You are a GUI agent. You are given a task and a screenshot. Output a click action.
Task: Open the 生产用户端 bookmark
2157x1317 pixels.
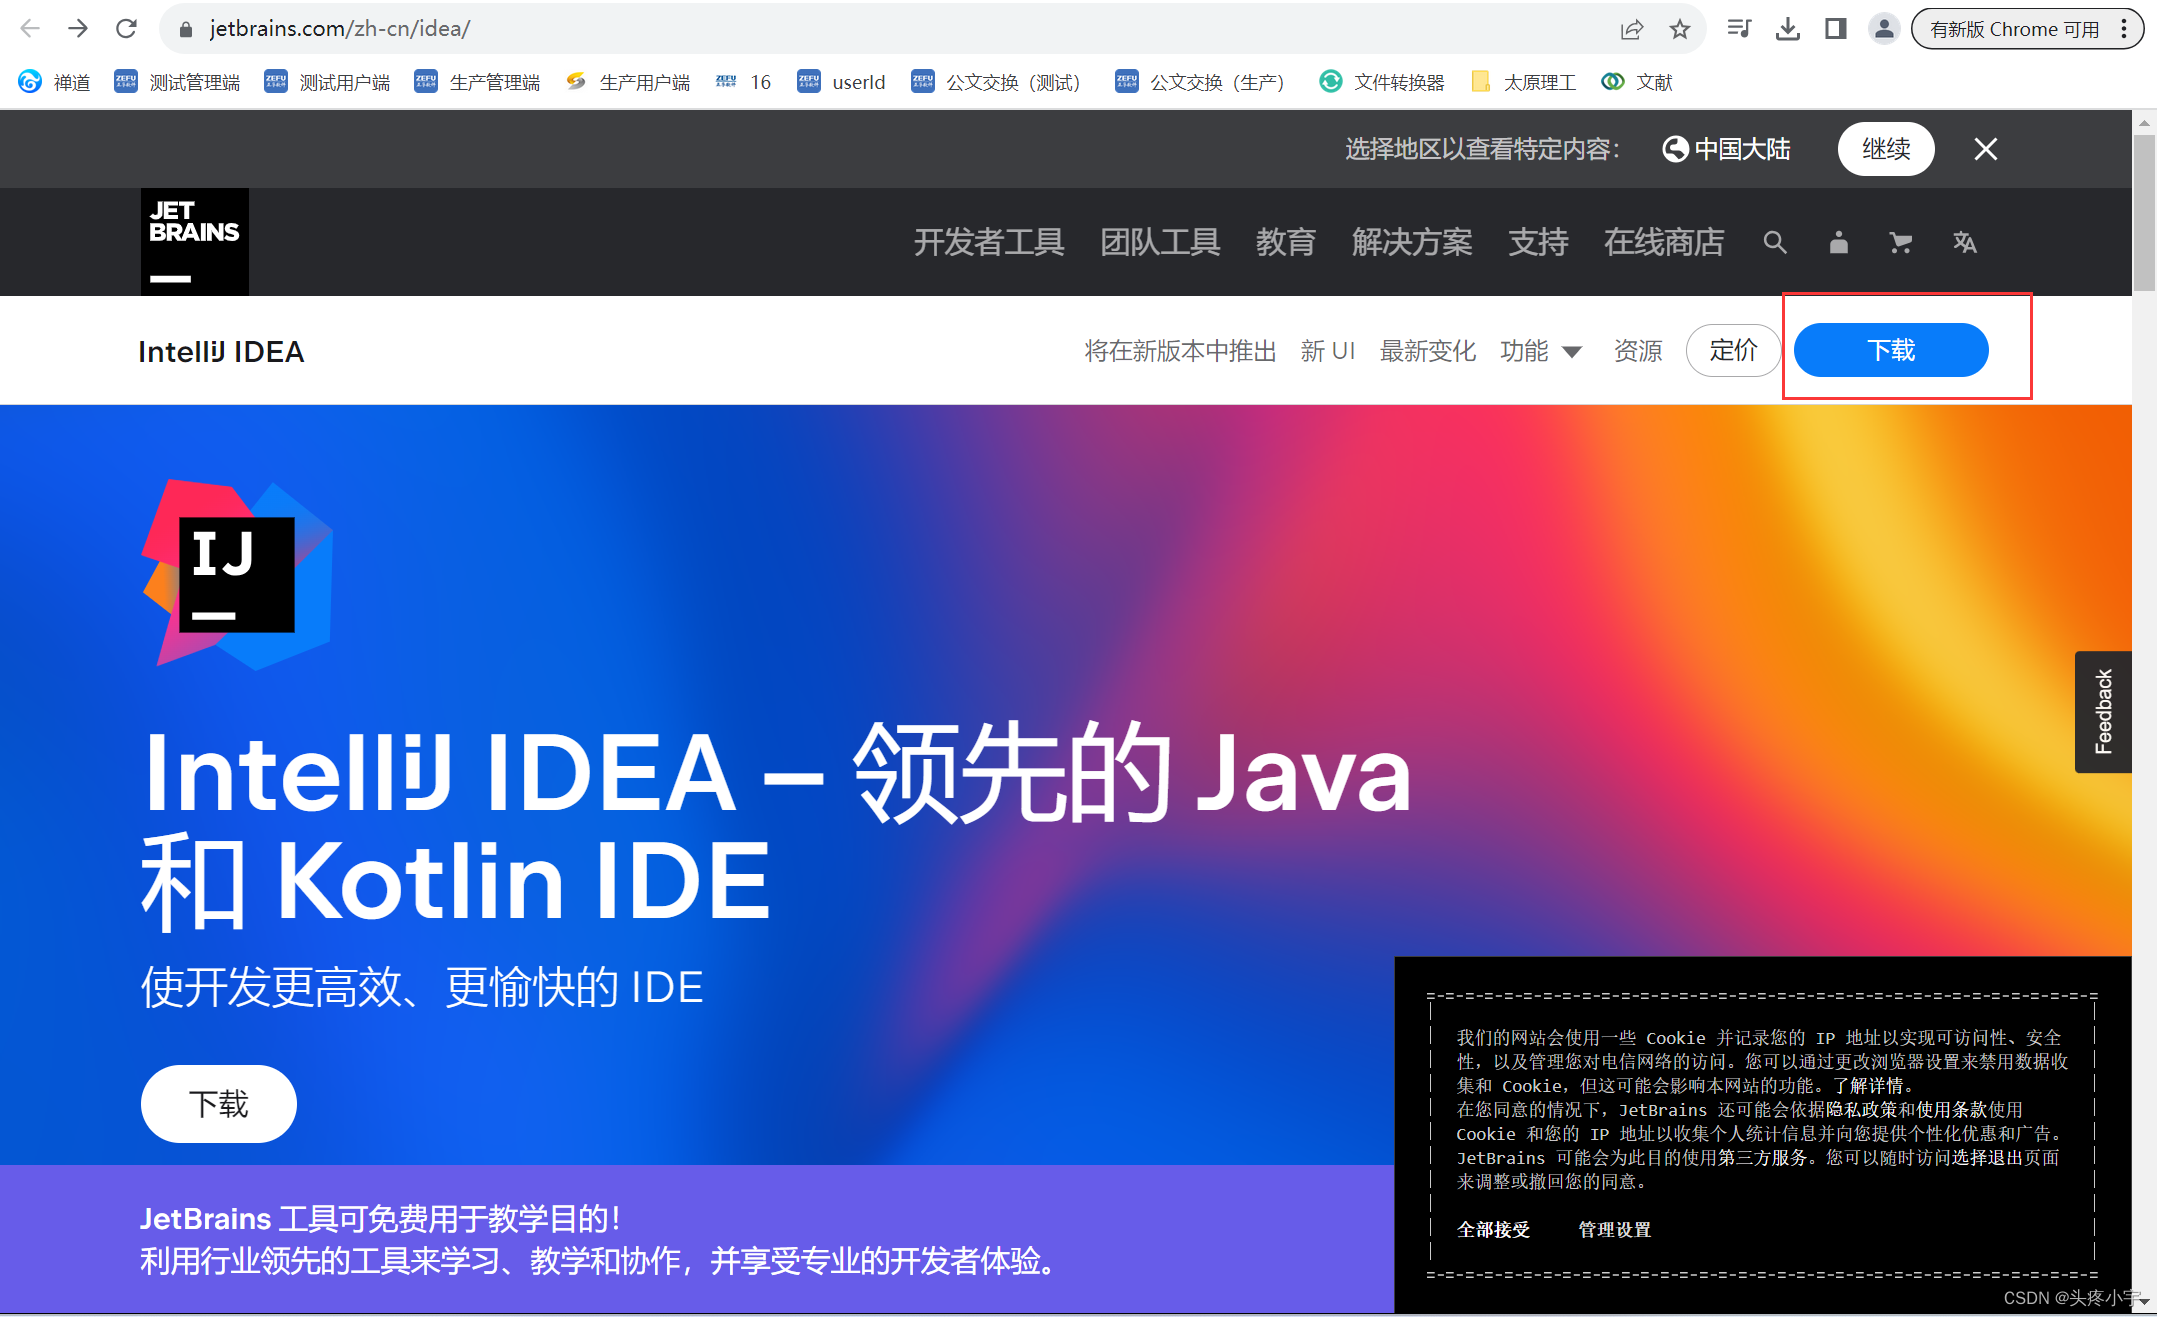click(x=627, y=82)
